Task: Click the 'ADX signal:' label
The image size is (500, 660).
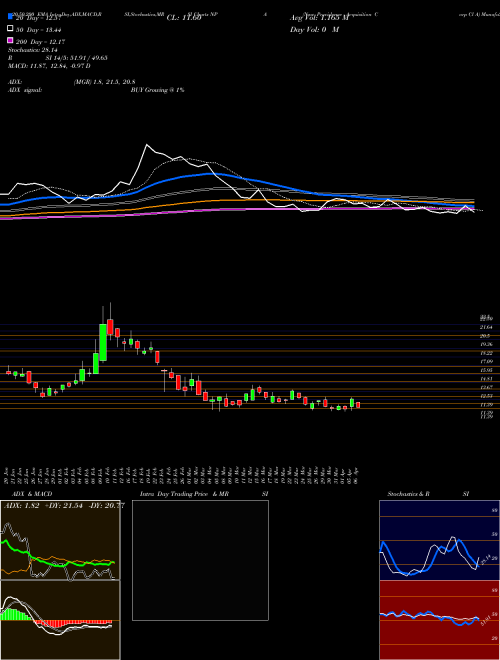Action: tap(25, 90)
